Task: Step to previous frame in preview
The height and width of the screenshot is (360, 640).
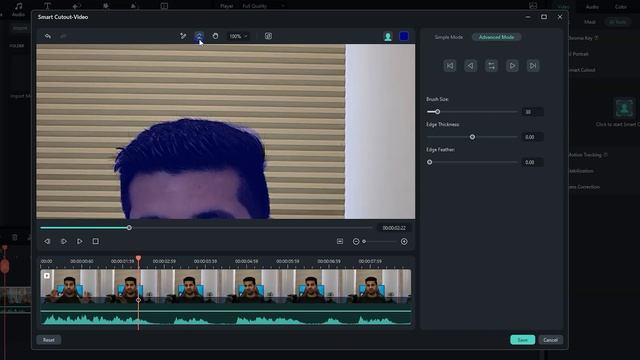Action: coord(47,241)
